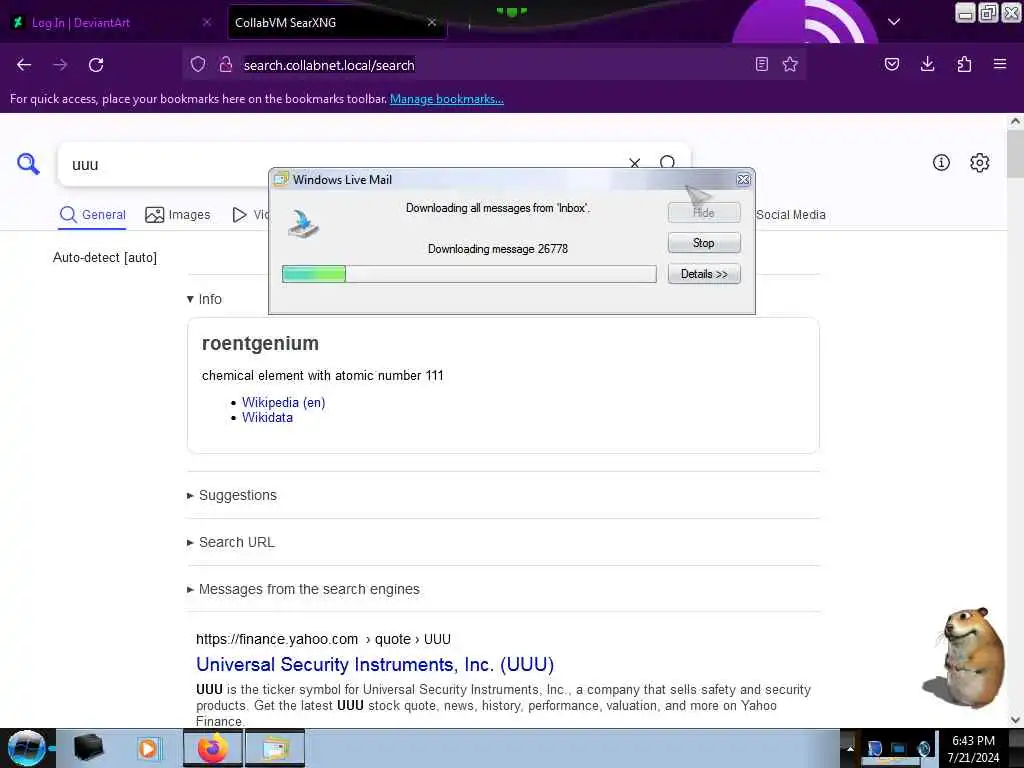
Task: Go back to the previous page
Action: pos(24,65)
